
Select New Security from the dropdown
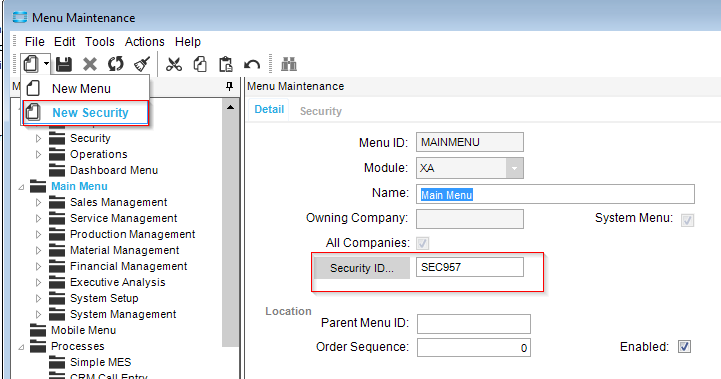pos(86,113)
